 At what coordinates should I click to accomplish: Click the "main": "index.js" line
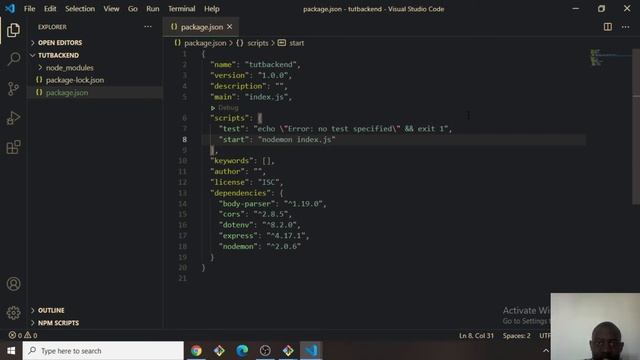click(x=251, y=97)
